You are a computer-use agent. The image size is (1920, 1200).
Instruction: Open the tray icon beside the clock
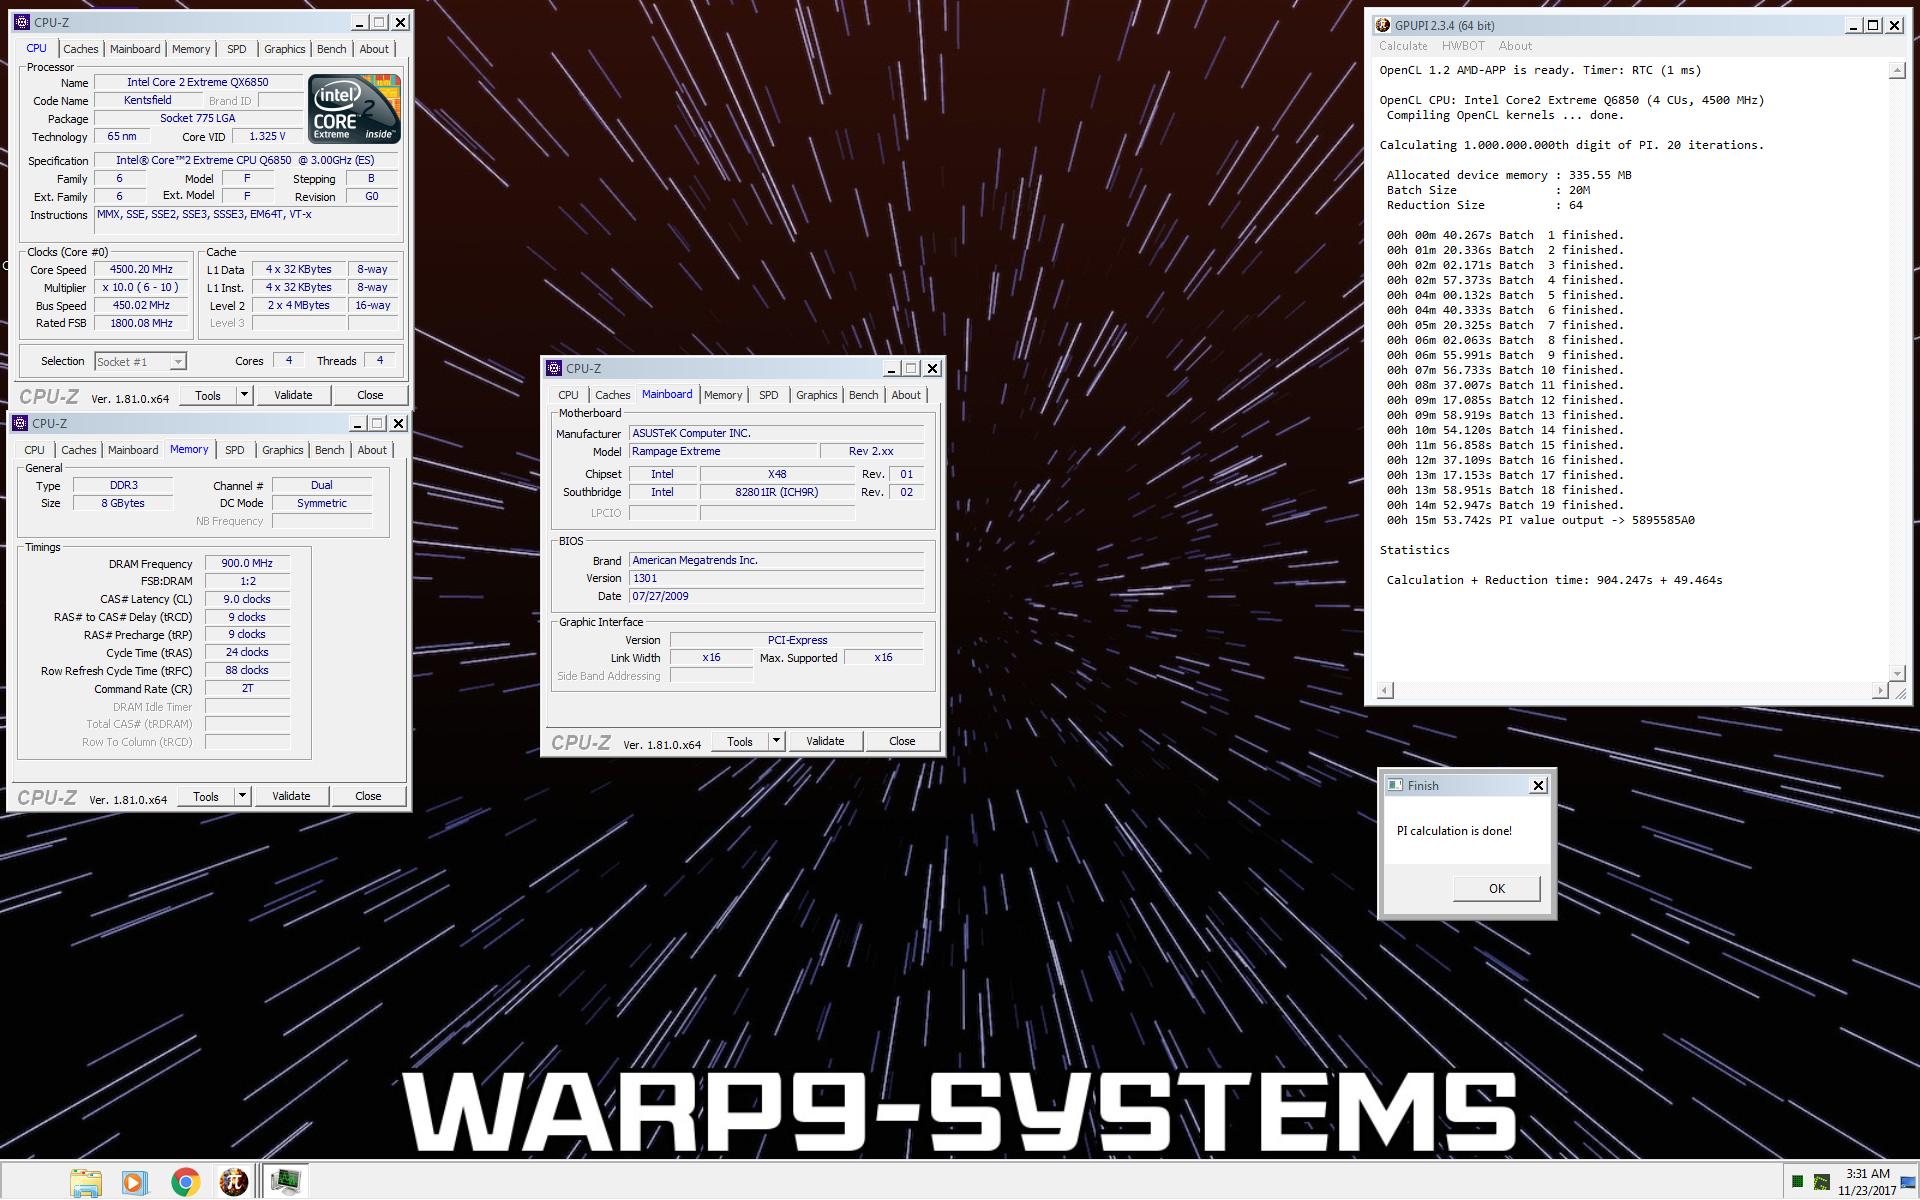point(1822,1182)
